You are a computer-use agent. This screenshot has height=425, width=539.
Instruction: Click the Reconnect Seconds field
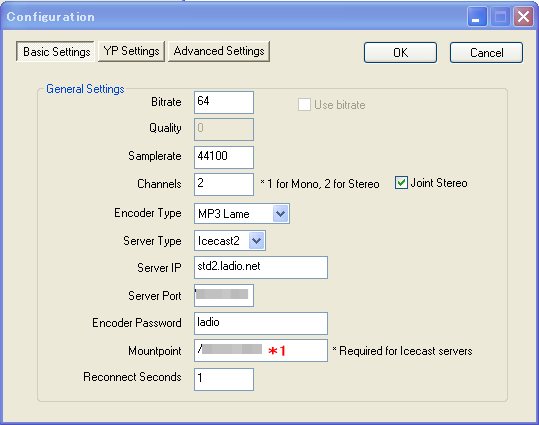[x=224, y=380]
